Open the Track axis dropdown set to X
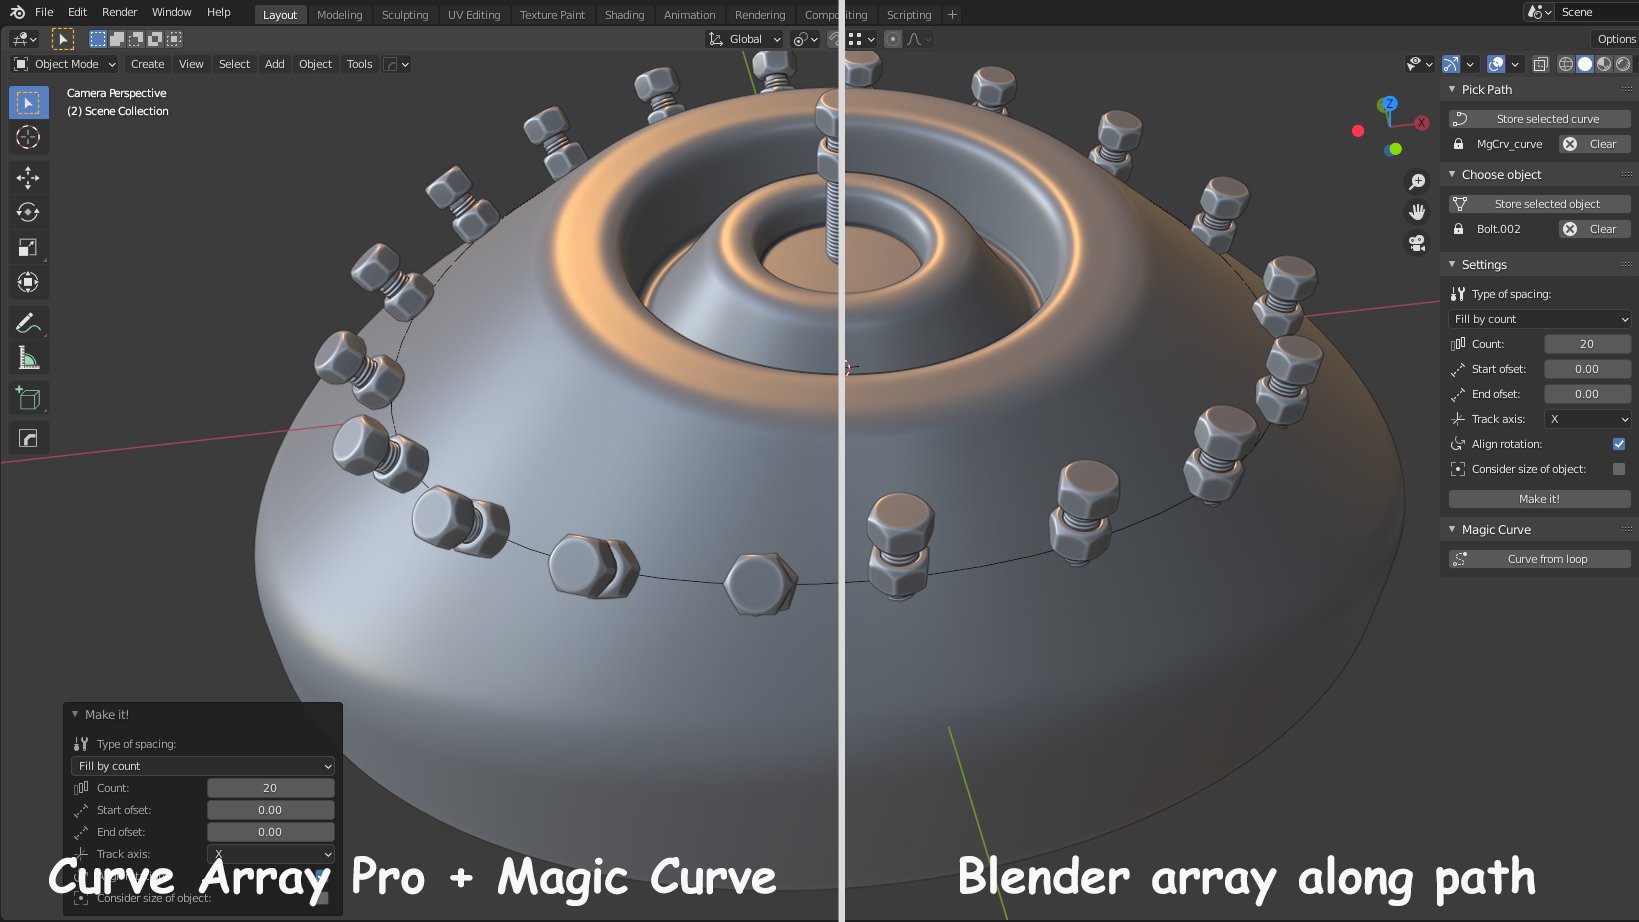1639x922 pixels. tap(1587, 419)
